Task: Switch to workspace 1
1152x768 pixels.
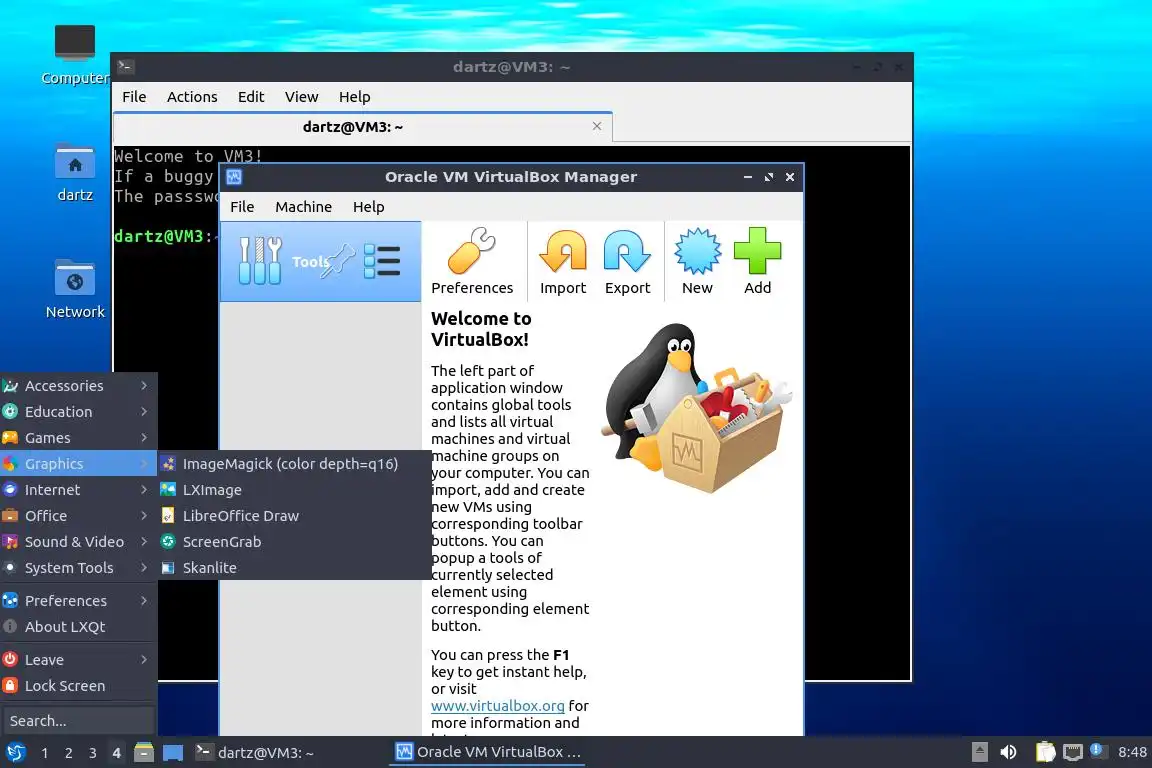Action: [45, 753]
